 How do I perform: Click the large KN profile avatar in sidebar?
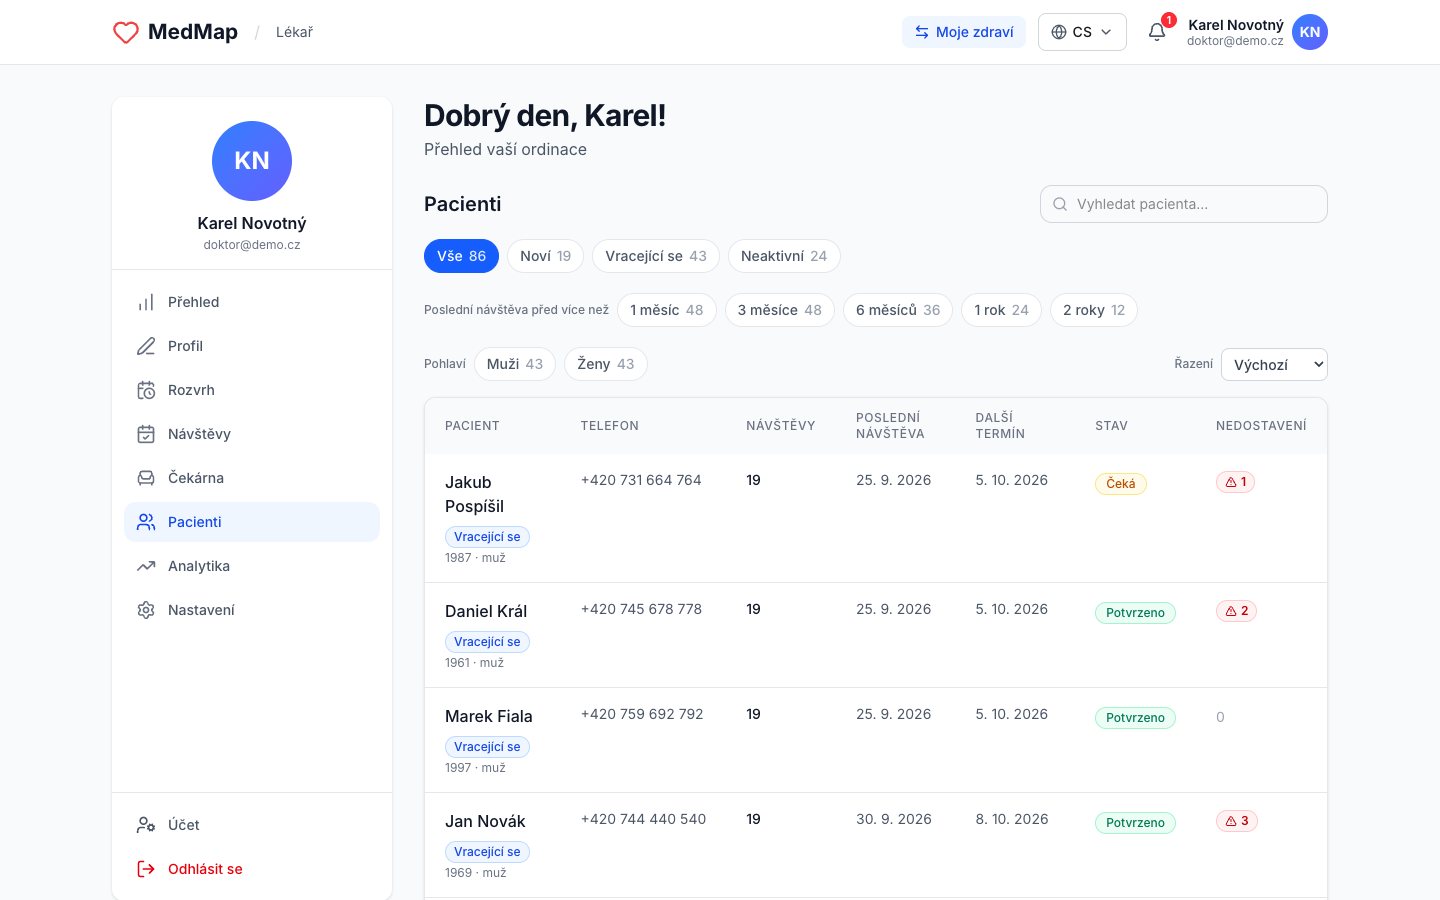[252, 161]
